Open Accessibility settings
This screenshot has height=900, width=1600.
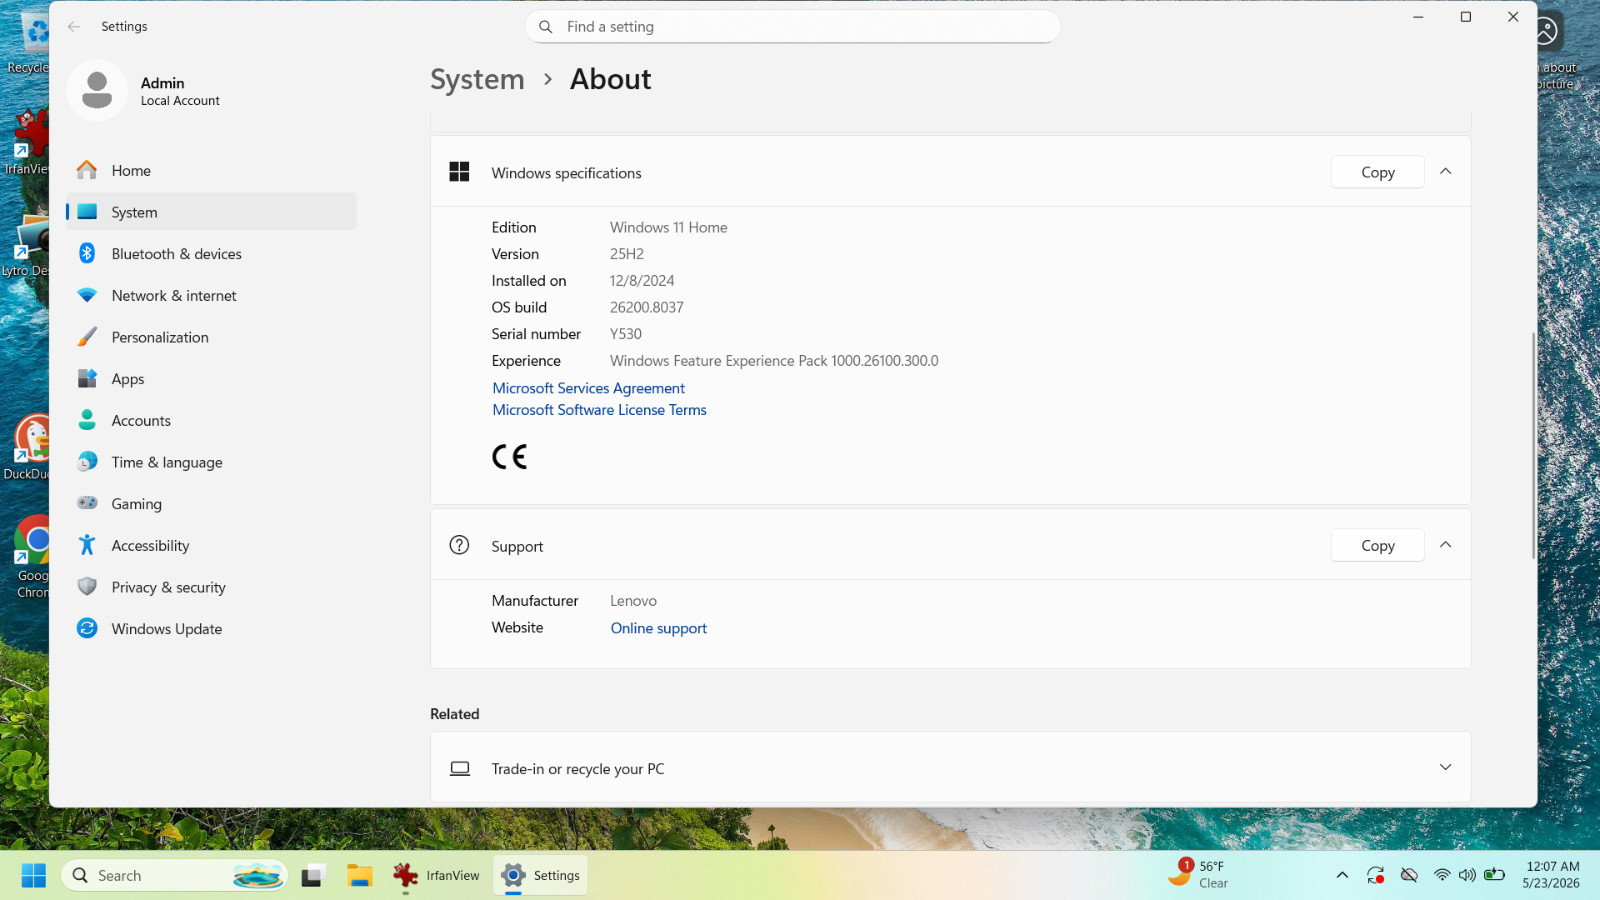[x=211, y=546]
